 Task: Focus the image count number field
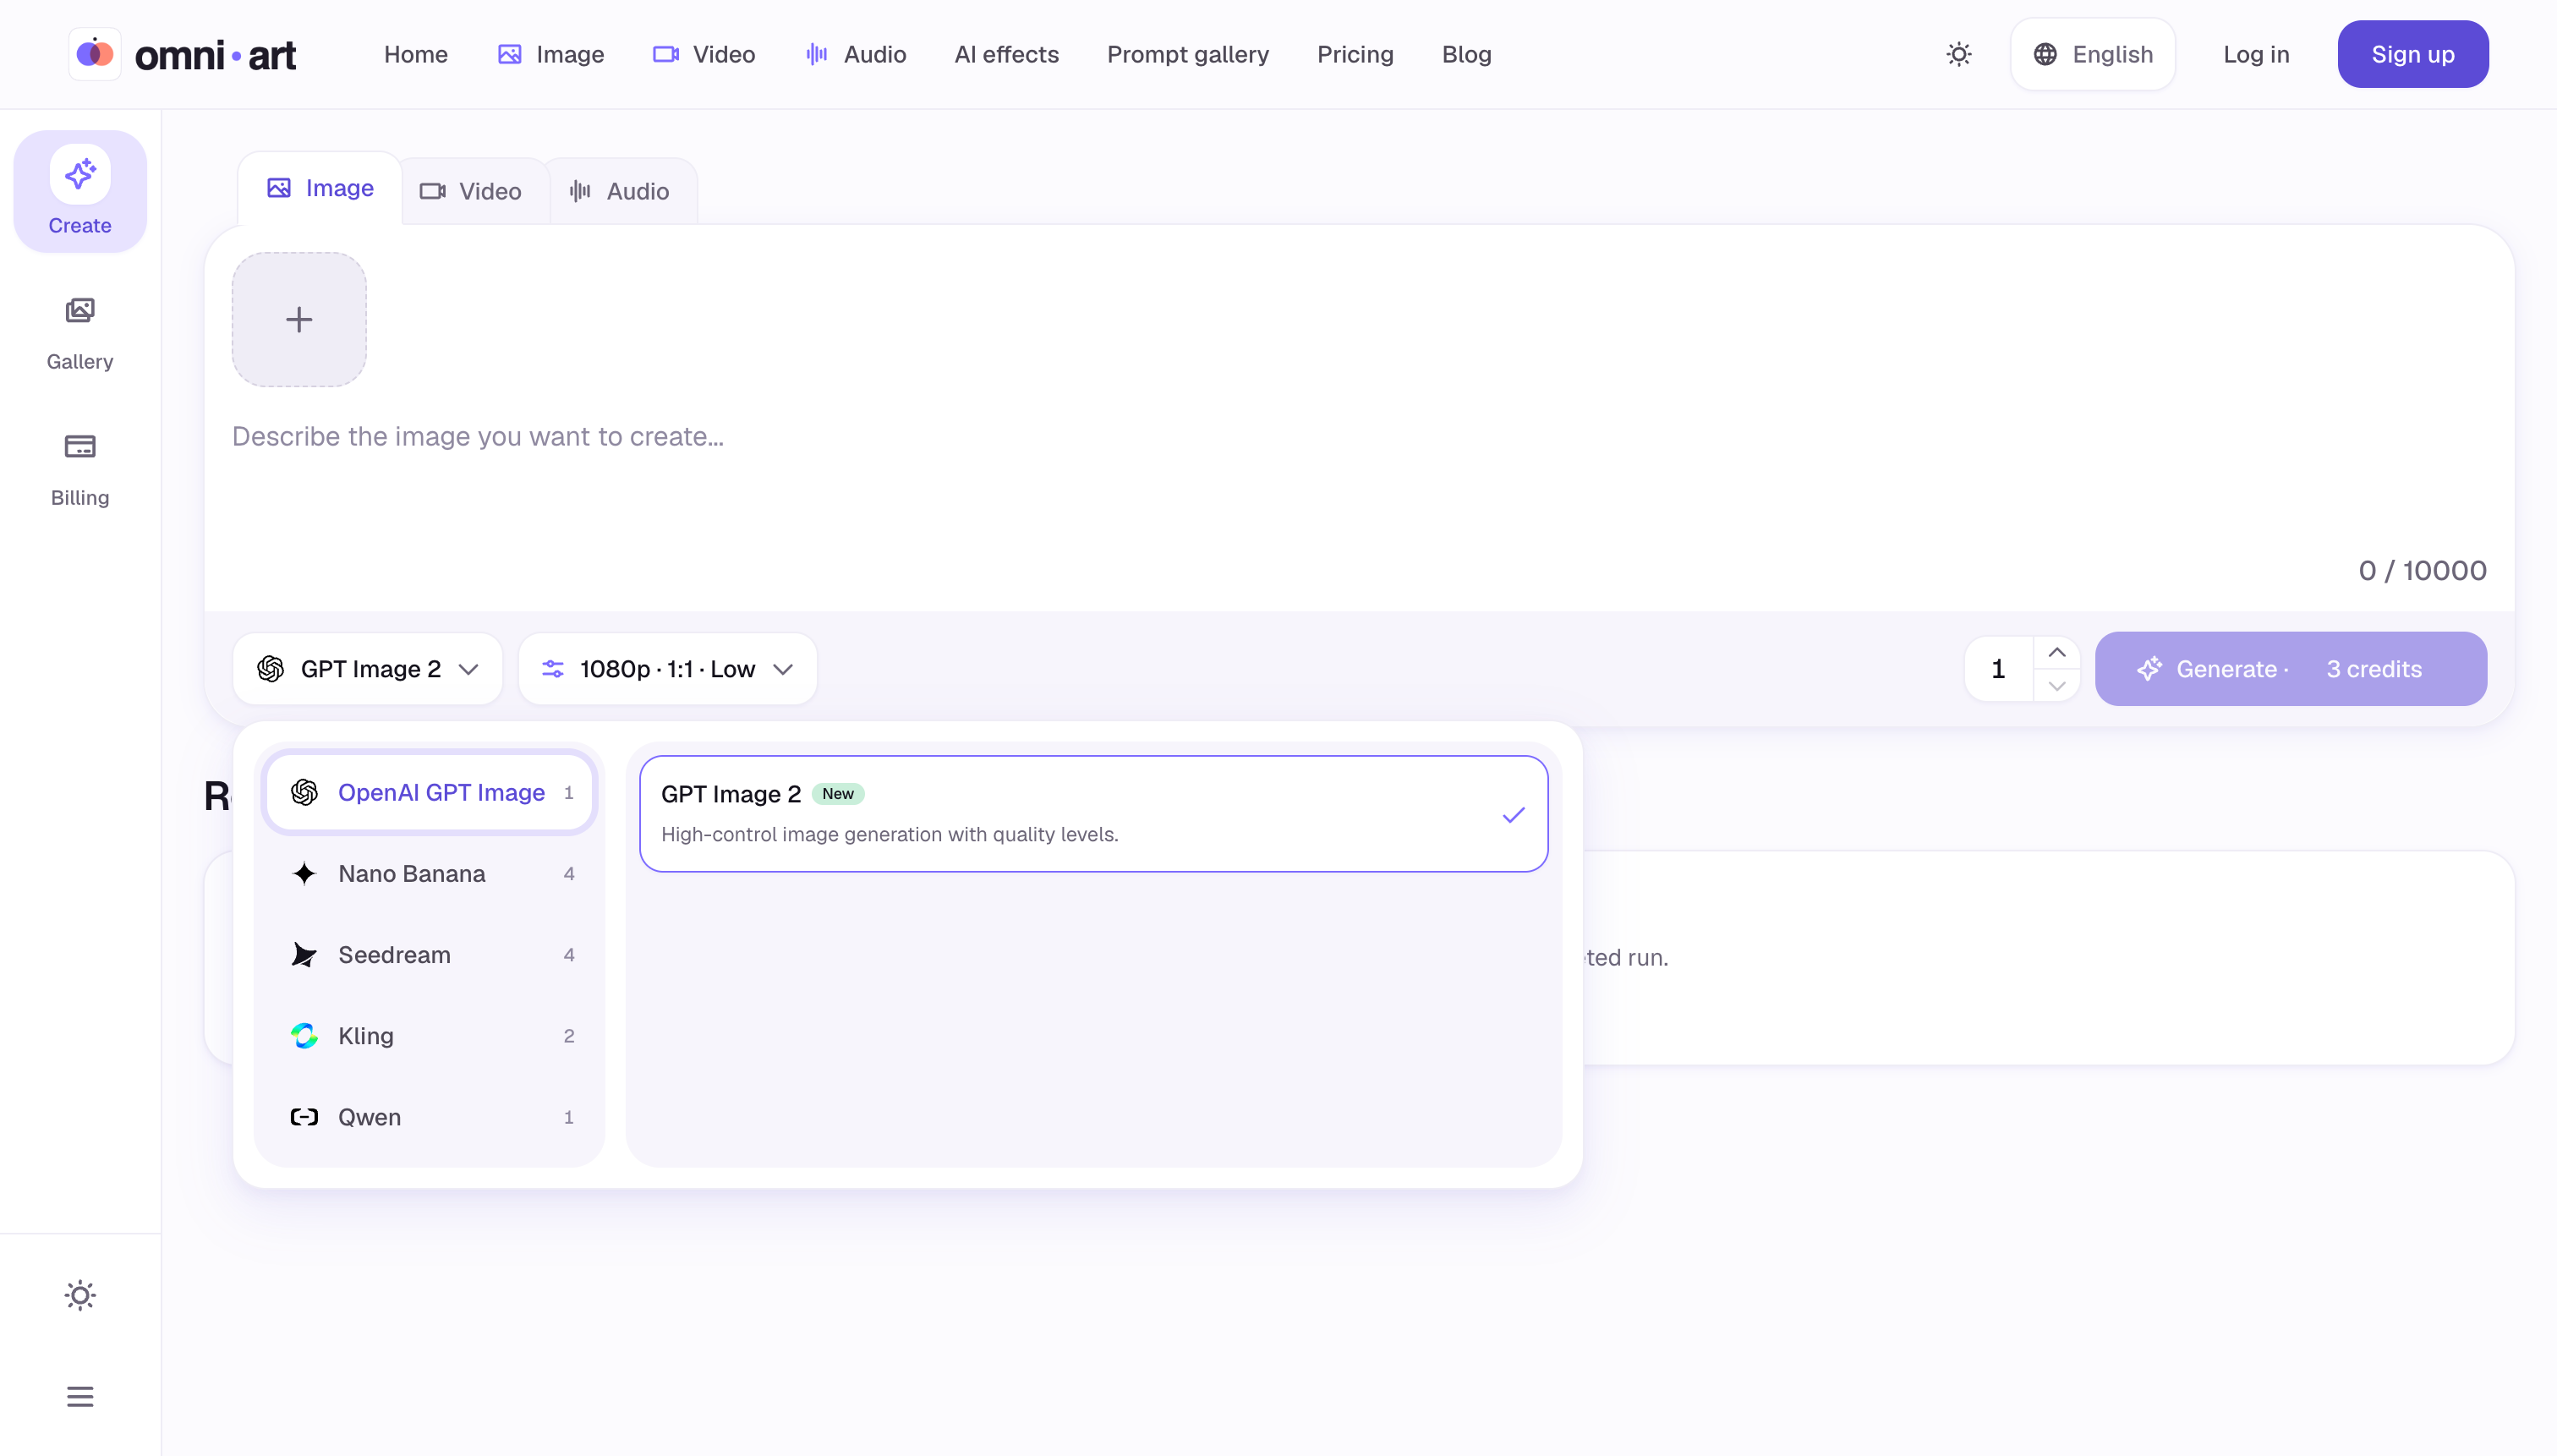pos(1999,669)
